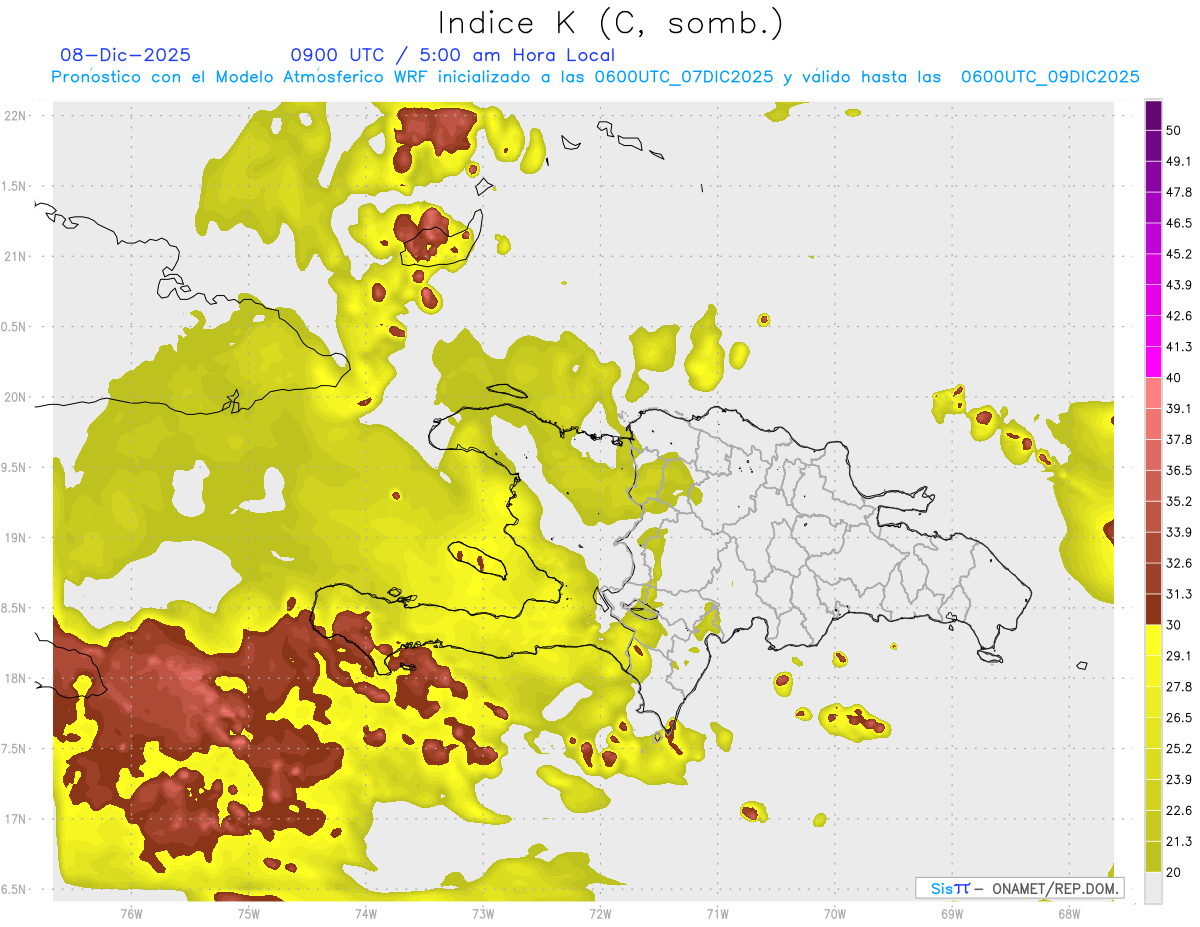This screenshot has height=927, width=1200.
Task: Click the longitude label "70W"
Action: [835, 914]
